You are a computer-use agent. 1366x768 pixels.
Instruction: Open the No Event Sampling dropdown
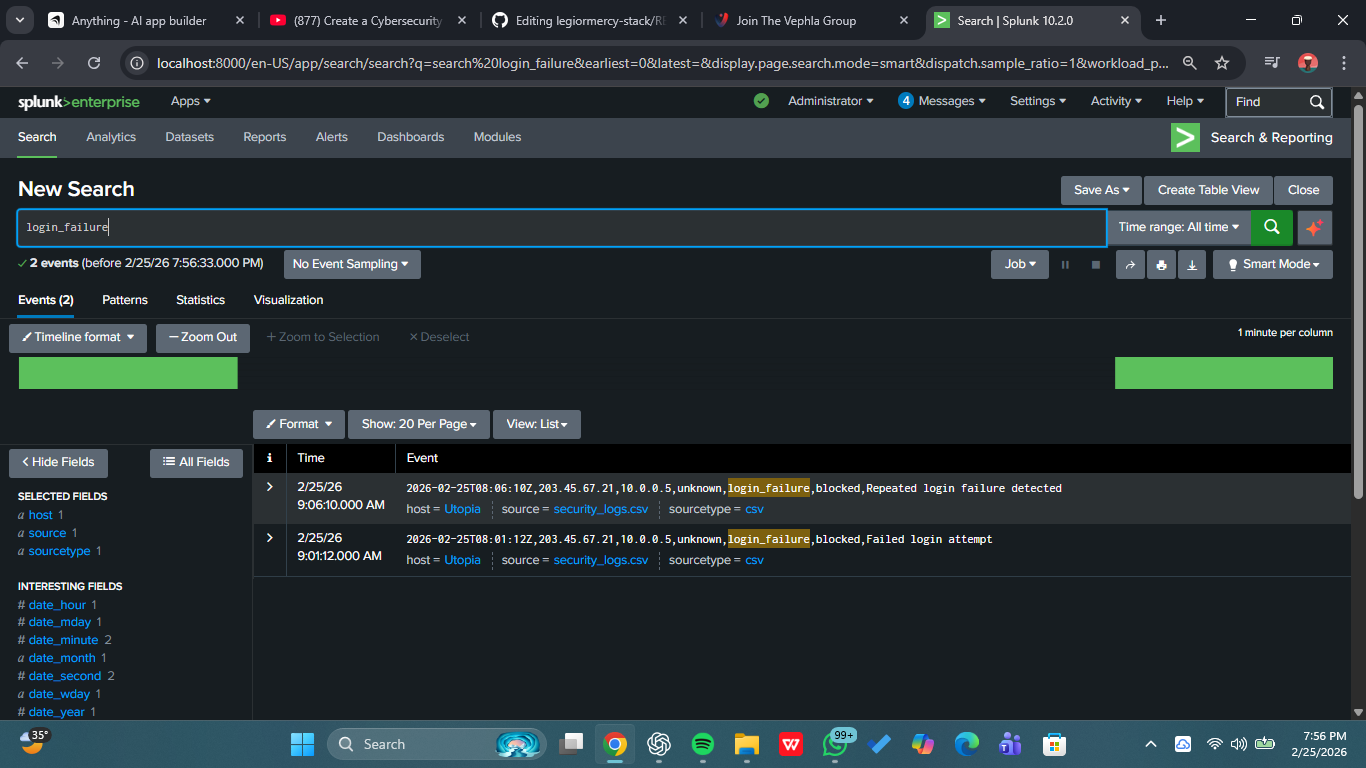[x=351, y=264]
